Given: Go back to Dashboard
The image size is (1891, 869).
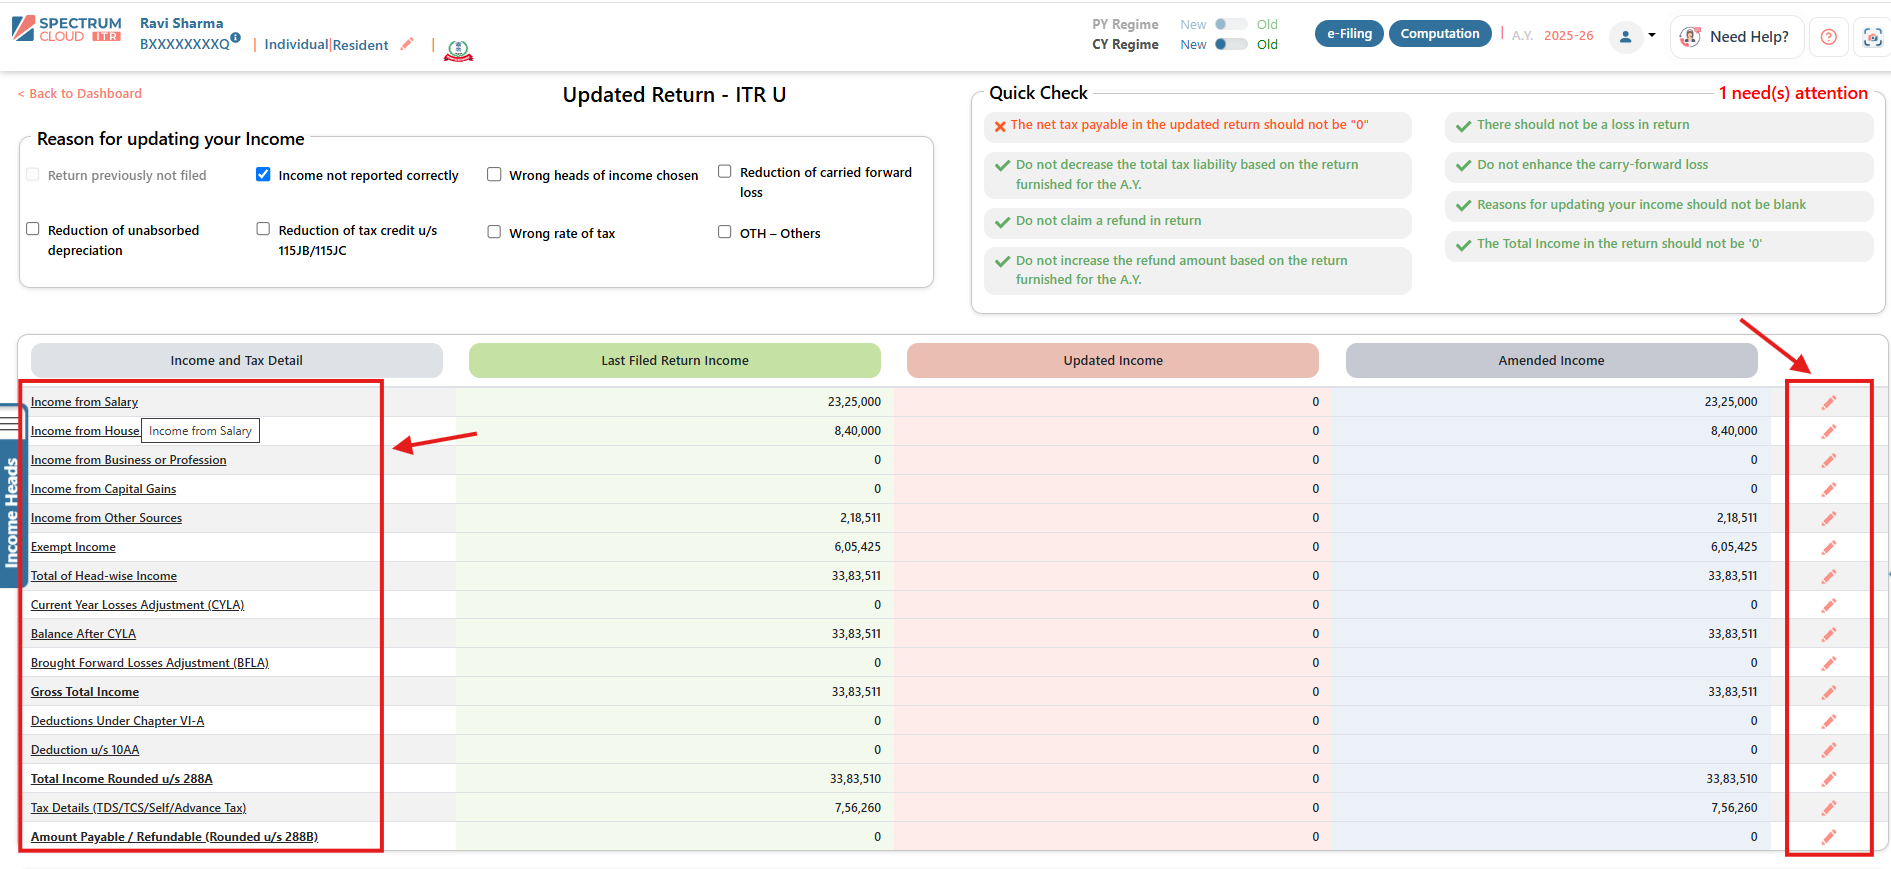Looking at the screenshot, I should (80, 93).
